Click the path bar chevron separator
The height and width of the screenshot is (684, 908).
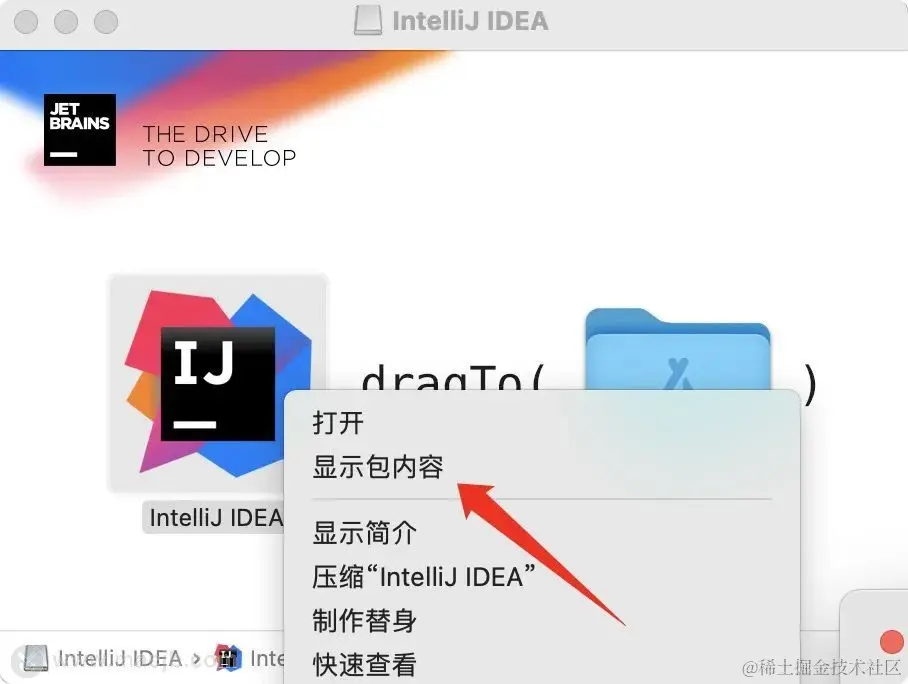[197, 659]
